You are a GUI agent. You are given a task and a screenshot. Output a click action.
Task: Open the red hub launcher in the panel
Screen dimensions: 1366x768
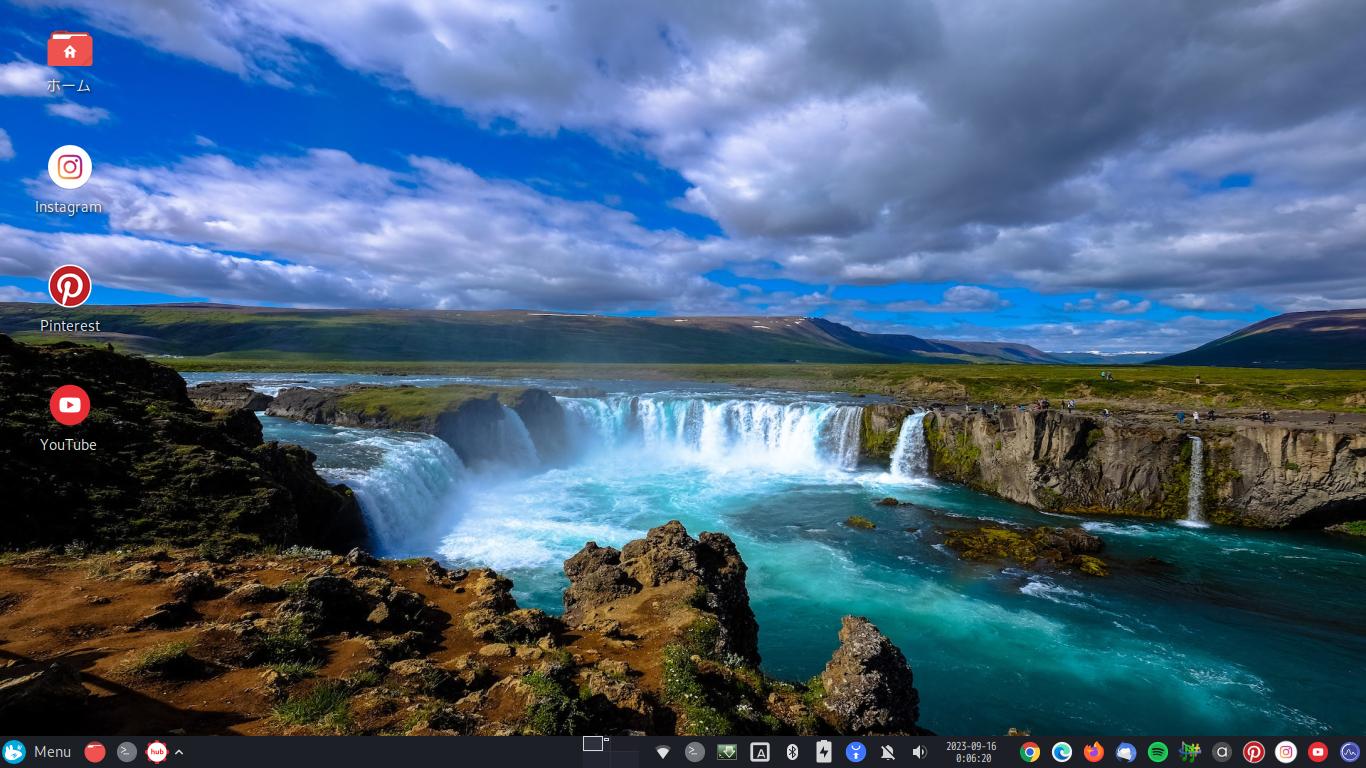pos(156,752)
